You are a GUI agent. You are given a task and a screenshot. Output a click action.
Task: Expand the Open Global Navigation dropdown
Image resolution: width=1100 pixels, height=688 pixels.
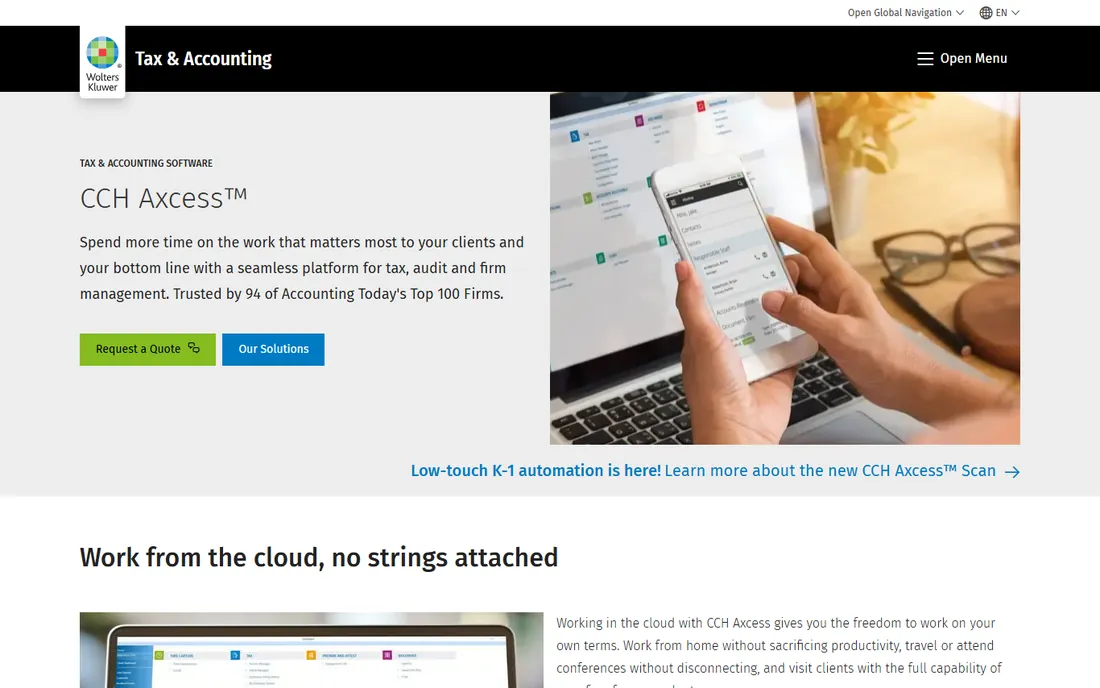tap(906, 13)
